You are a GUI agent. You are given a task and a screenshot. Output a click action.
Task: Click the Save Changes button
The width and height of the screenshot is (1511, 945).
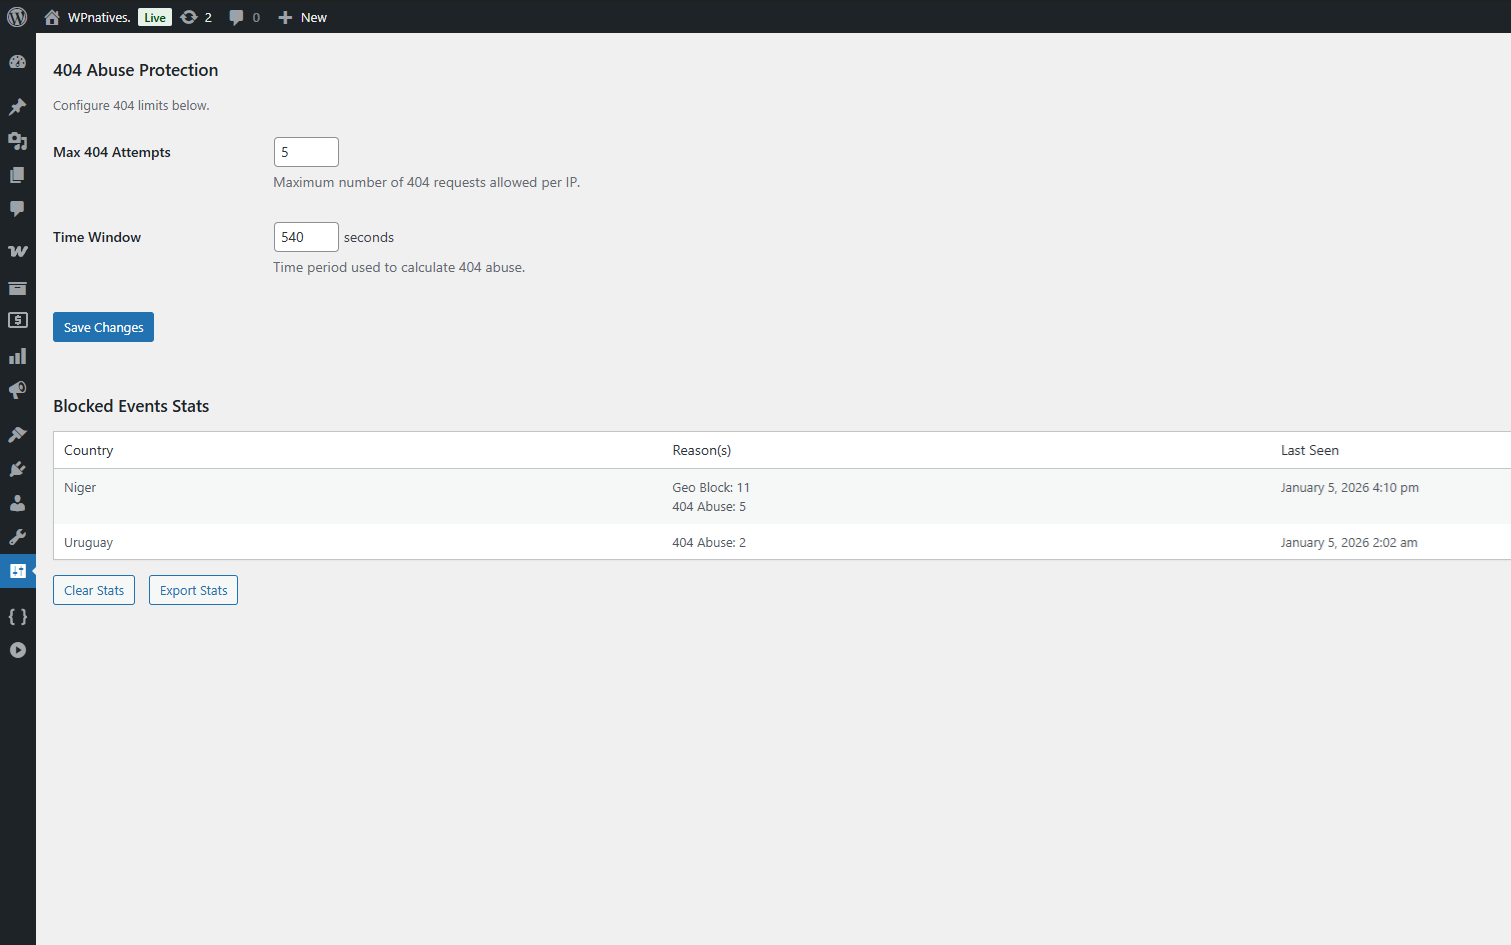pos(103,327)
